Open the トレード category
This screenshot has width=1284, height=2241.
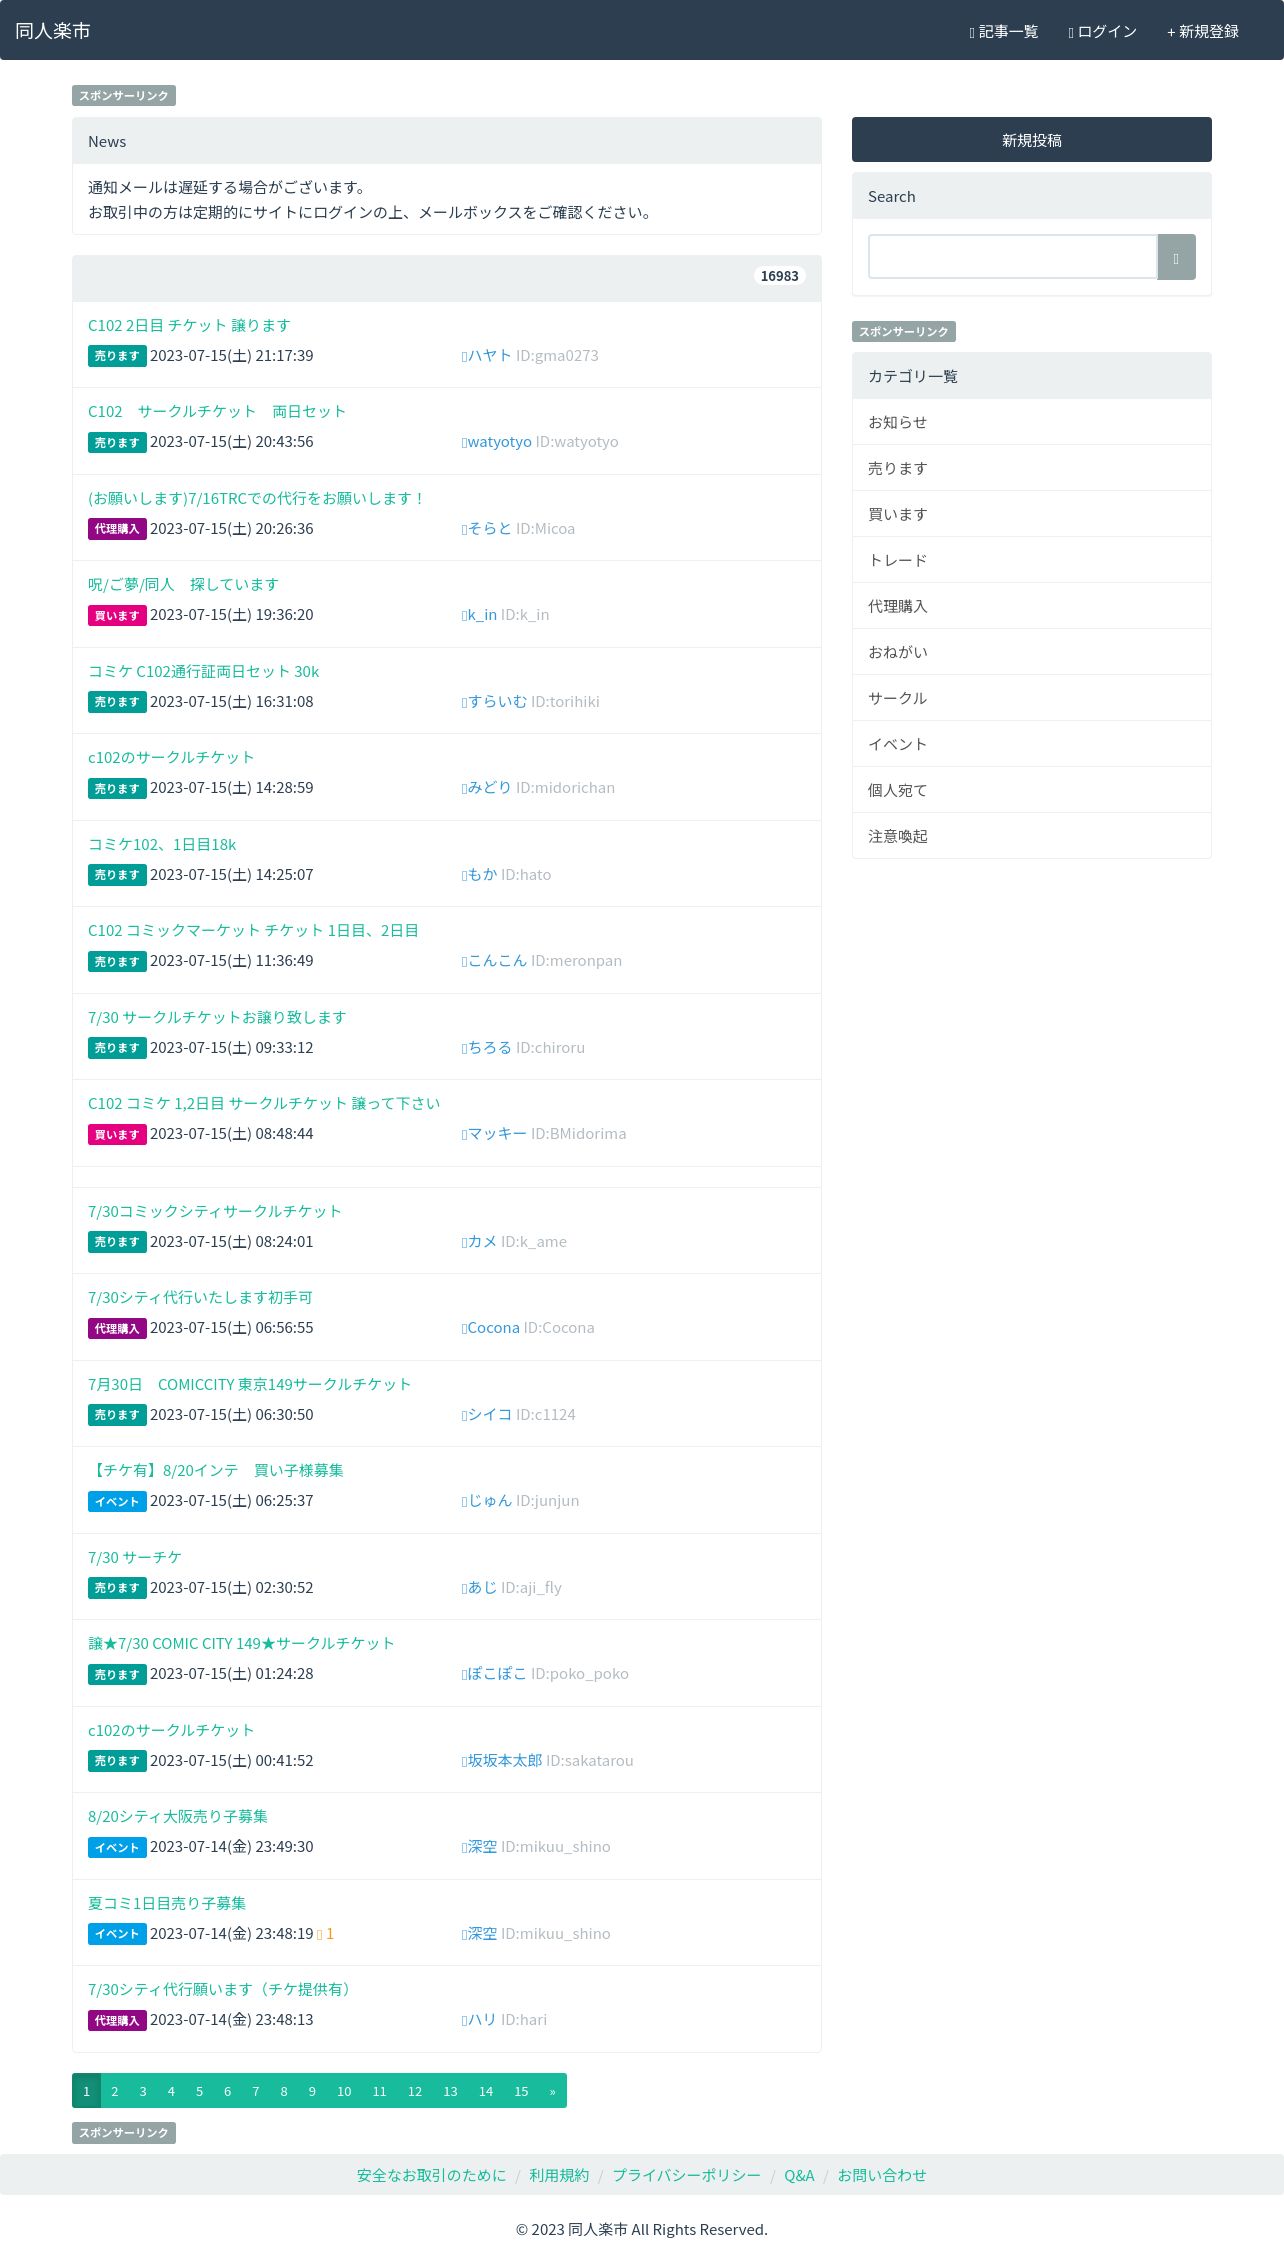click(1032, 560)
